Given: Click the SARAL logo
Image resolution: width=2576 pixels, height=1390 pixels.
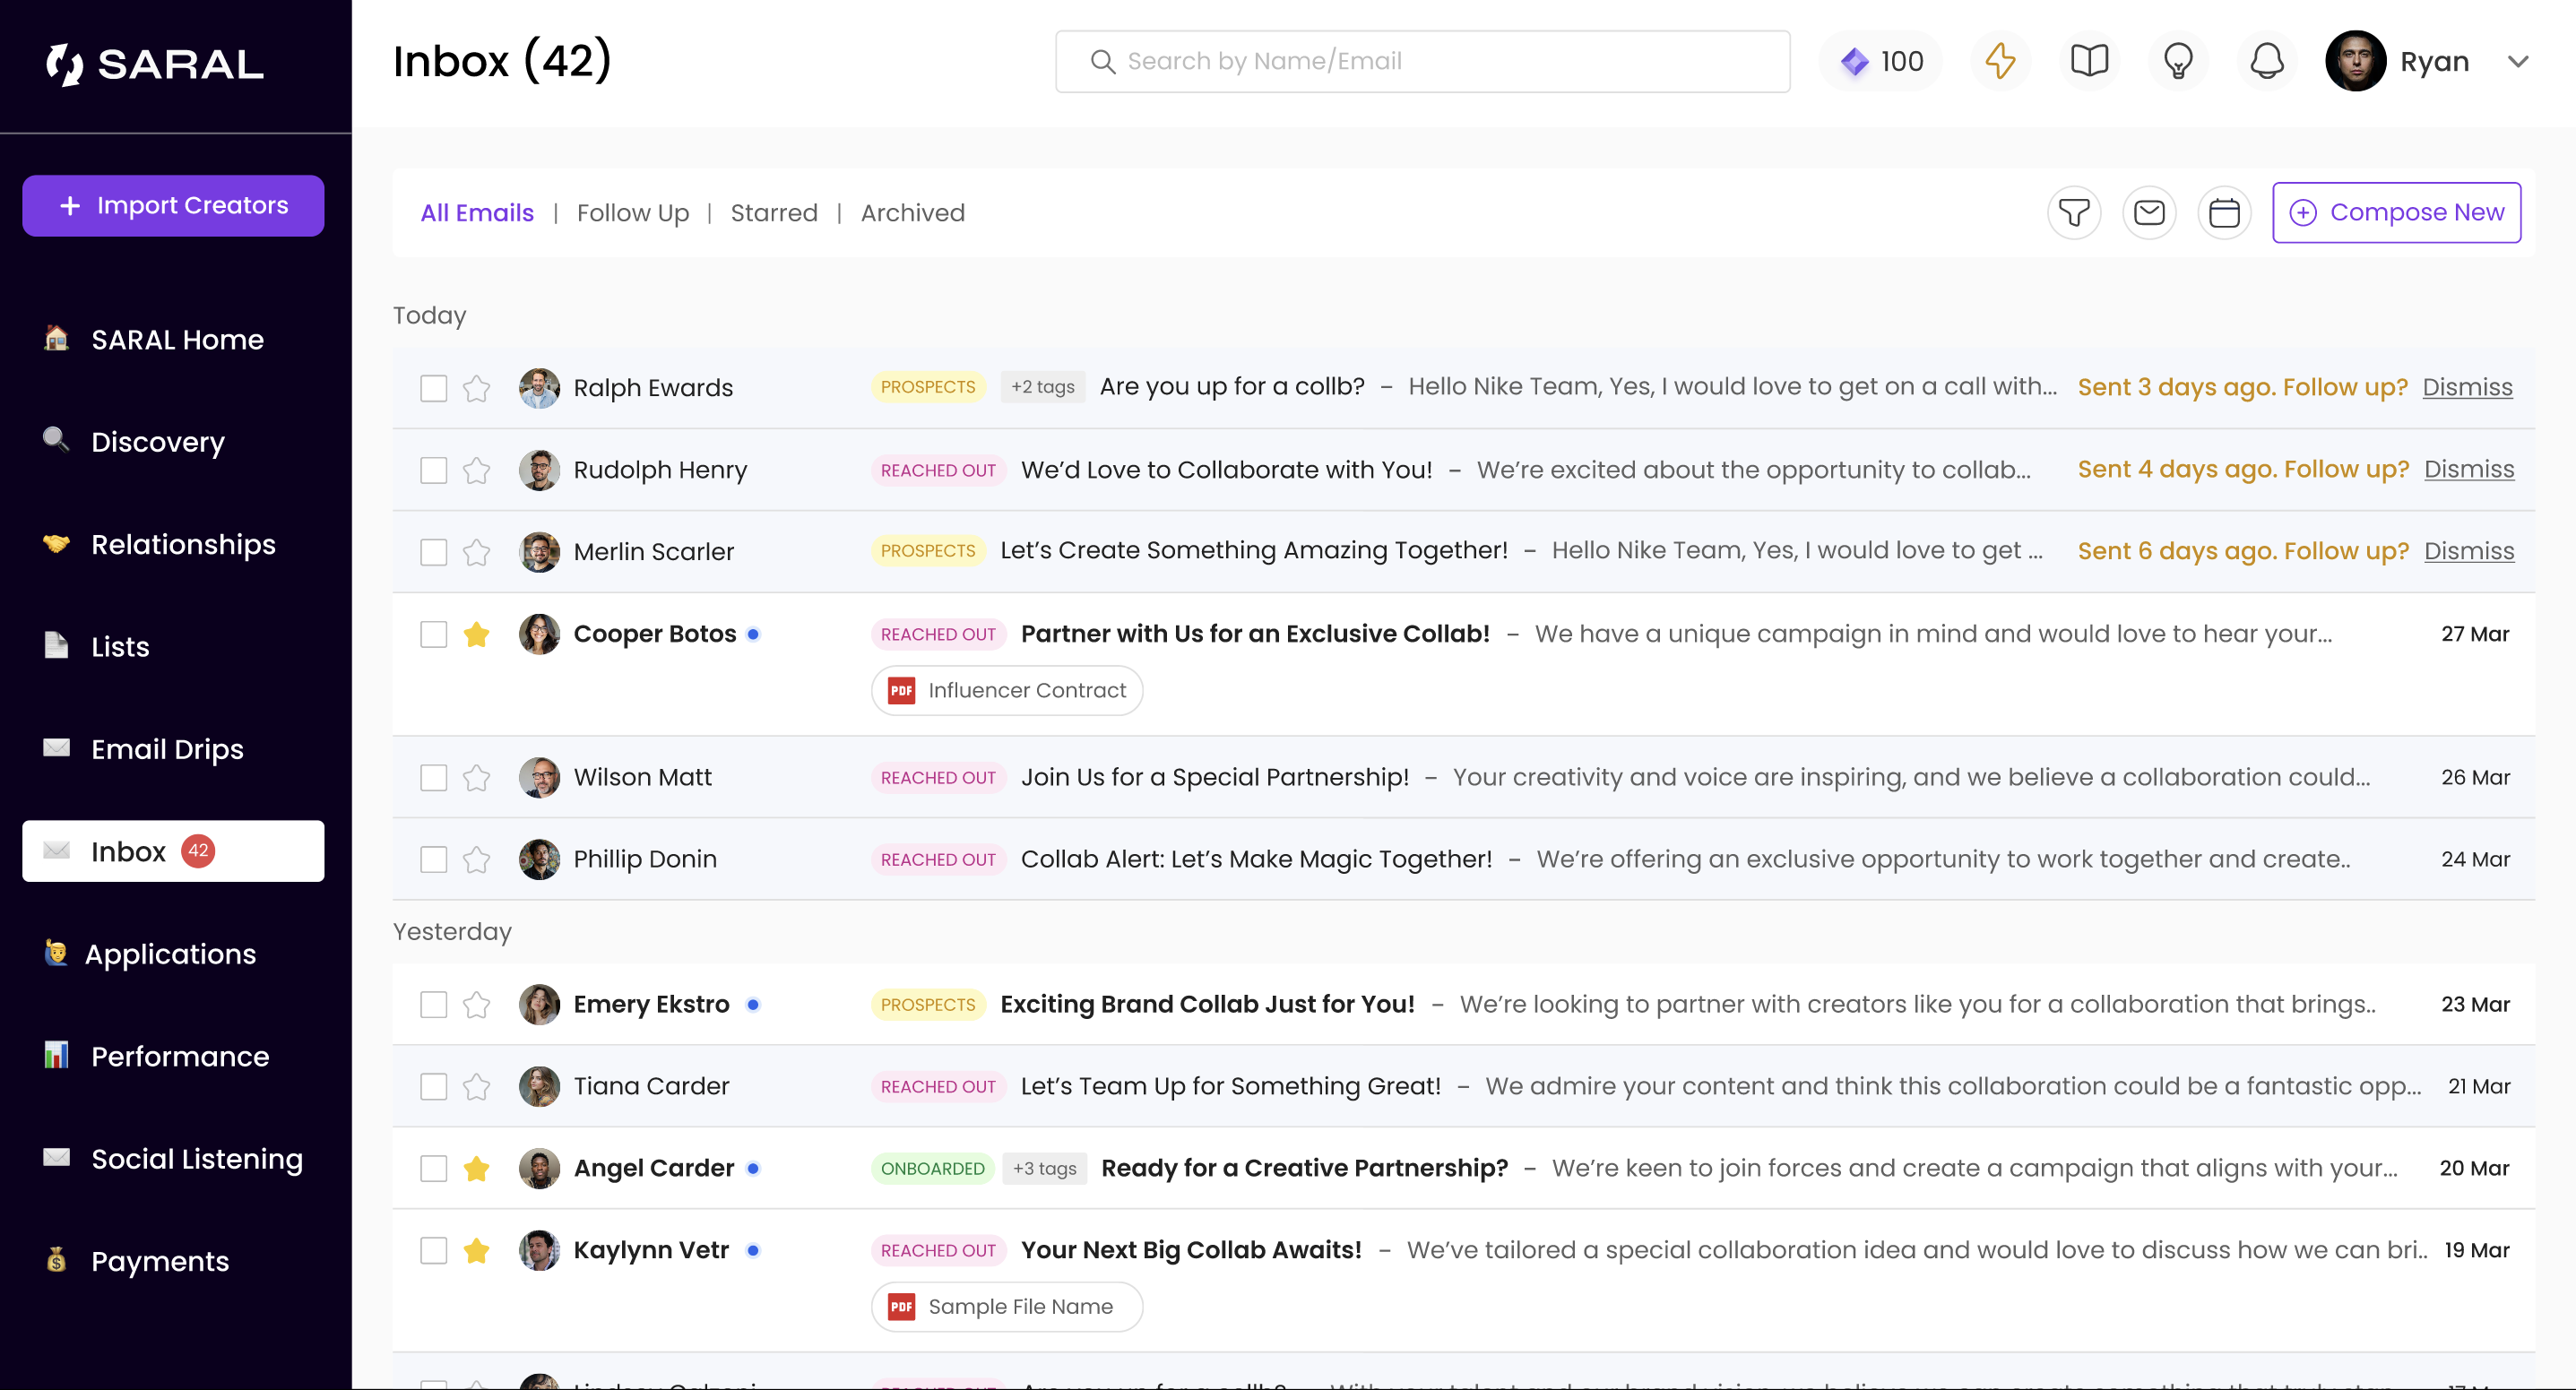Looking at the screenshot, I should coord(155,64).
